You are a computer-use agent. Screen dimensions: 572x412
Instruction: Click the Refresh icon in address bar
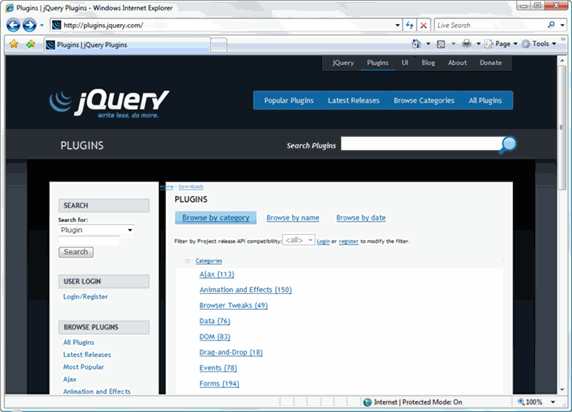click(x=410, y=25)
